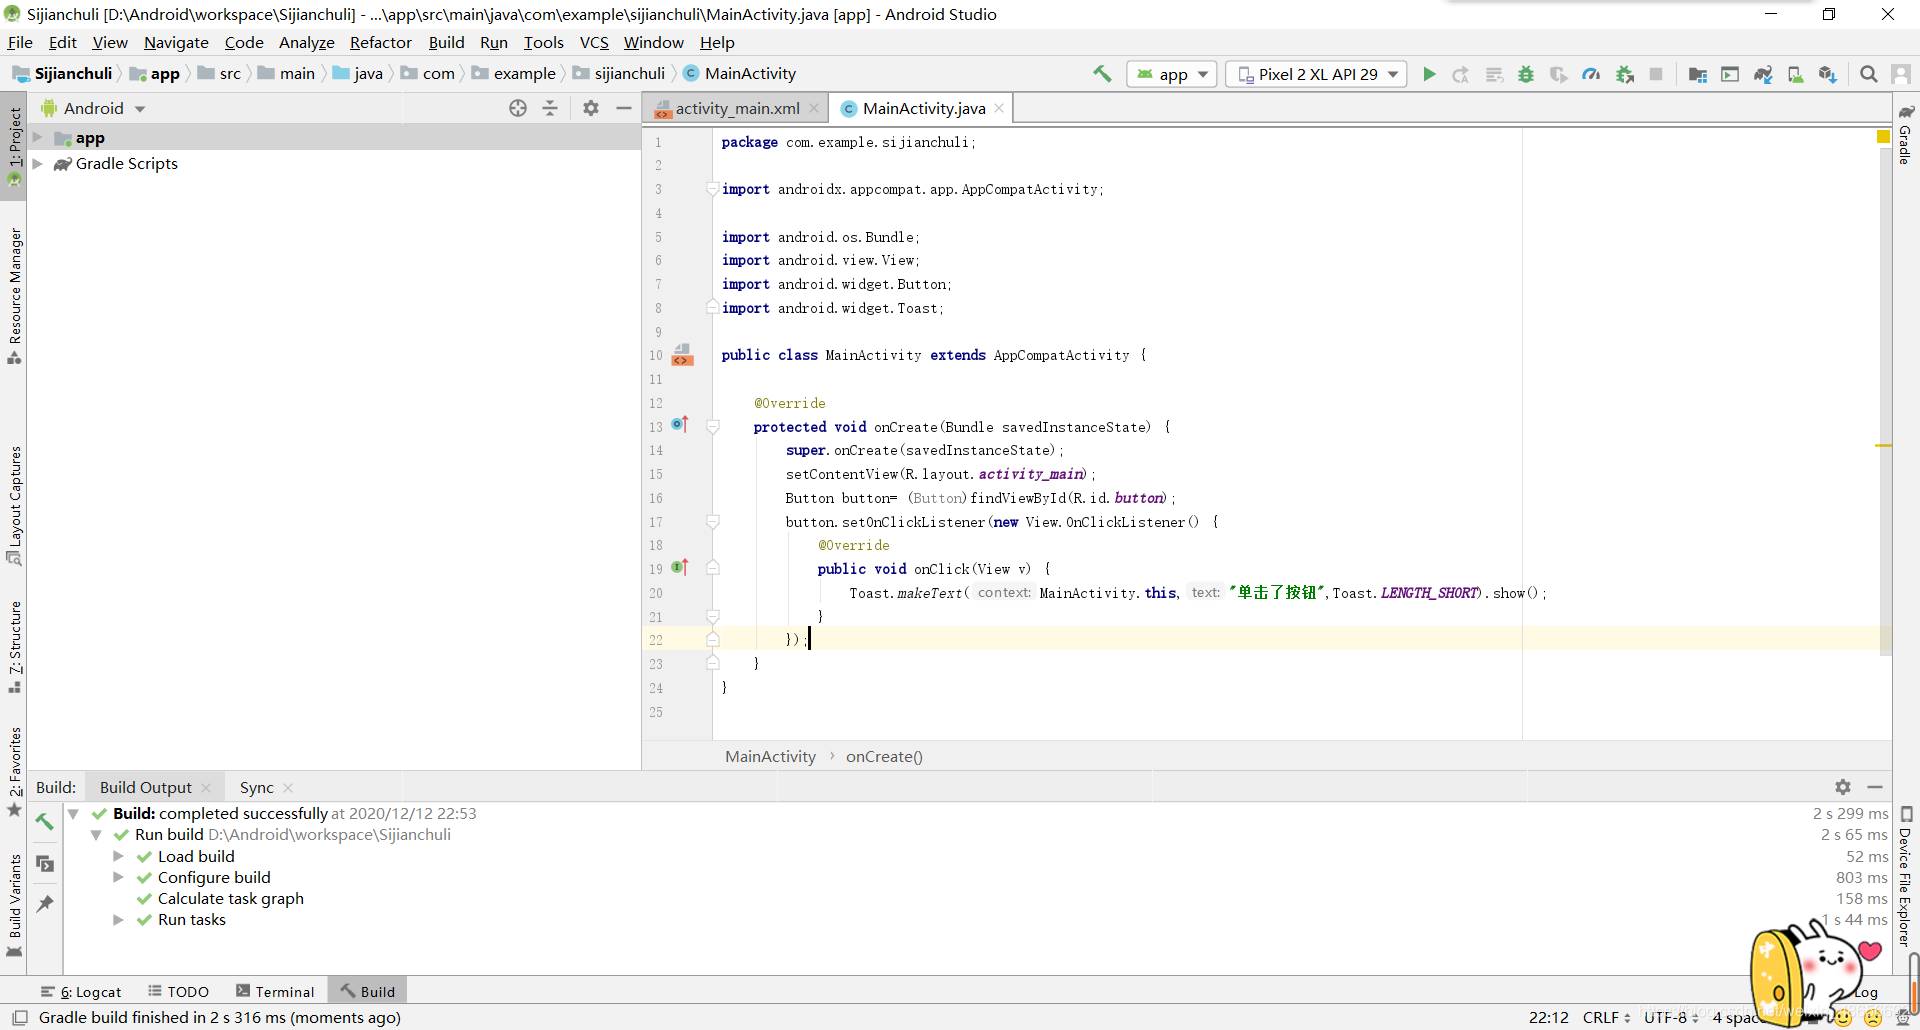Click status bar tool window toggle icon
Viewport: 1920px width, 1030px height.
(x=19, y=1018)
